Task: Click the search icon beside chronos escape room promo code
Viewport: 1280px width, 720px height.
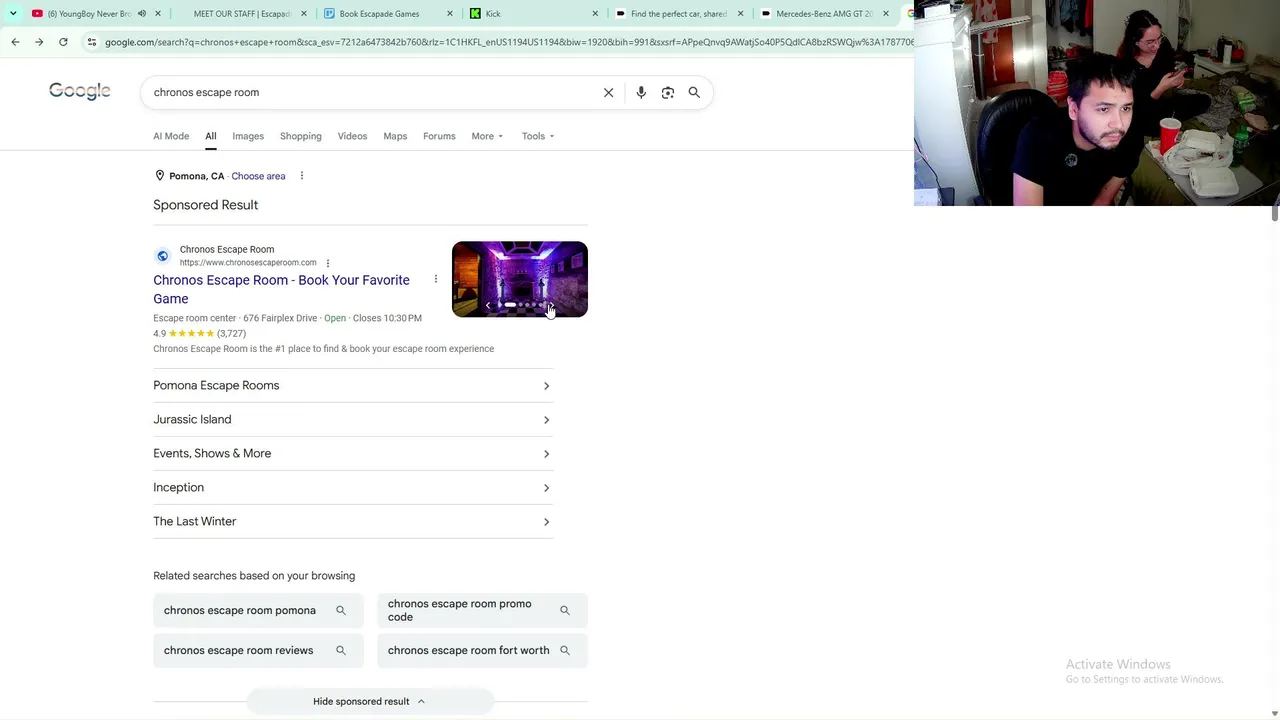Action: pos(565,610)
